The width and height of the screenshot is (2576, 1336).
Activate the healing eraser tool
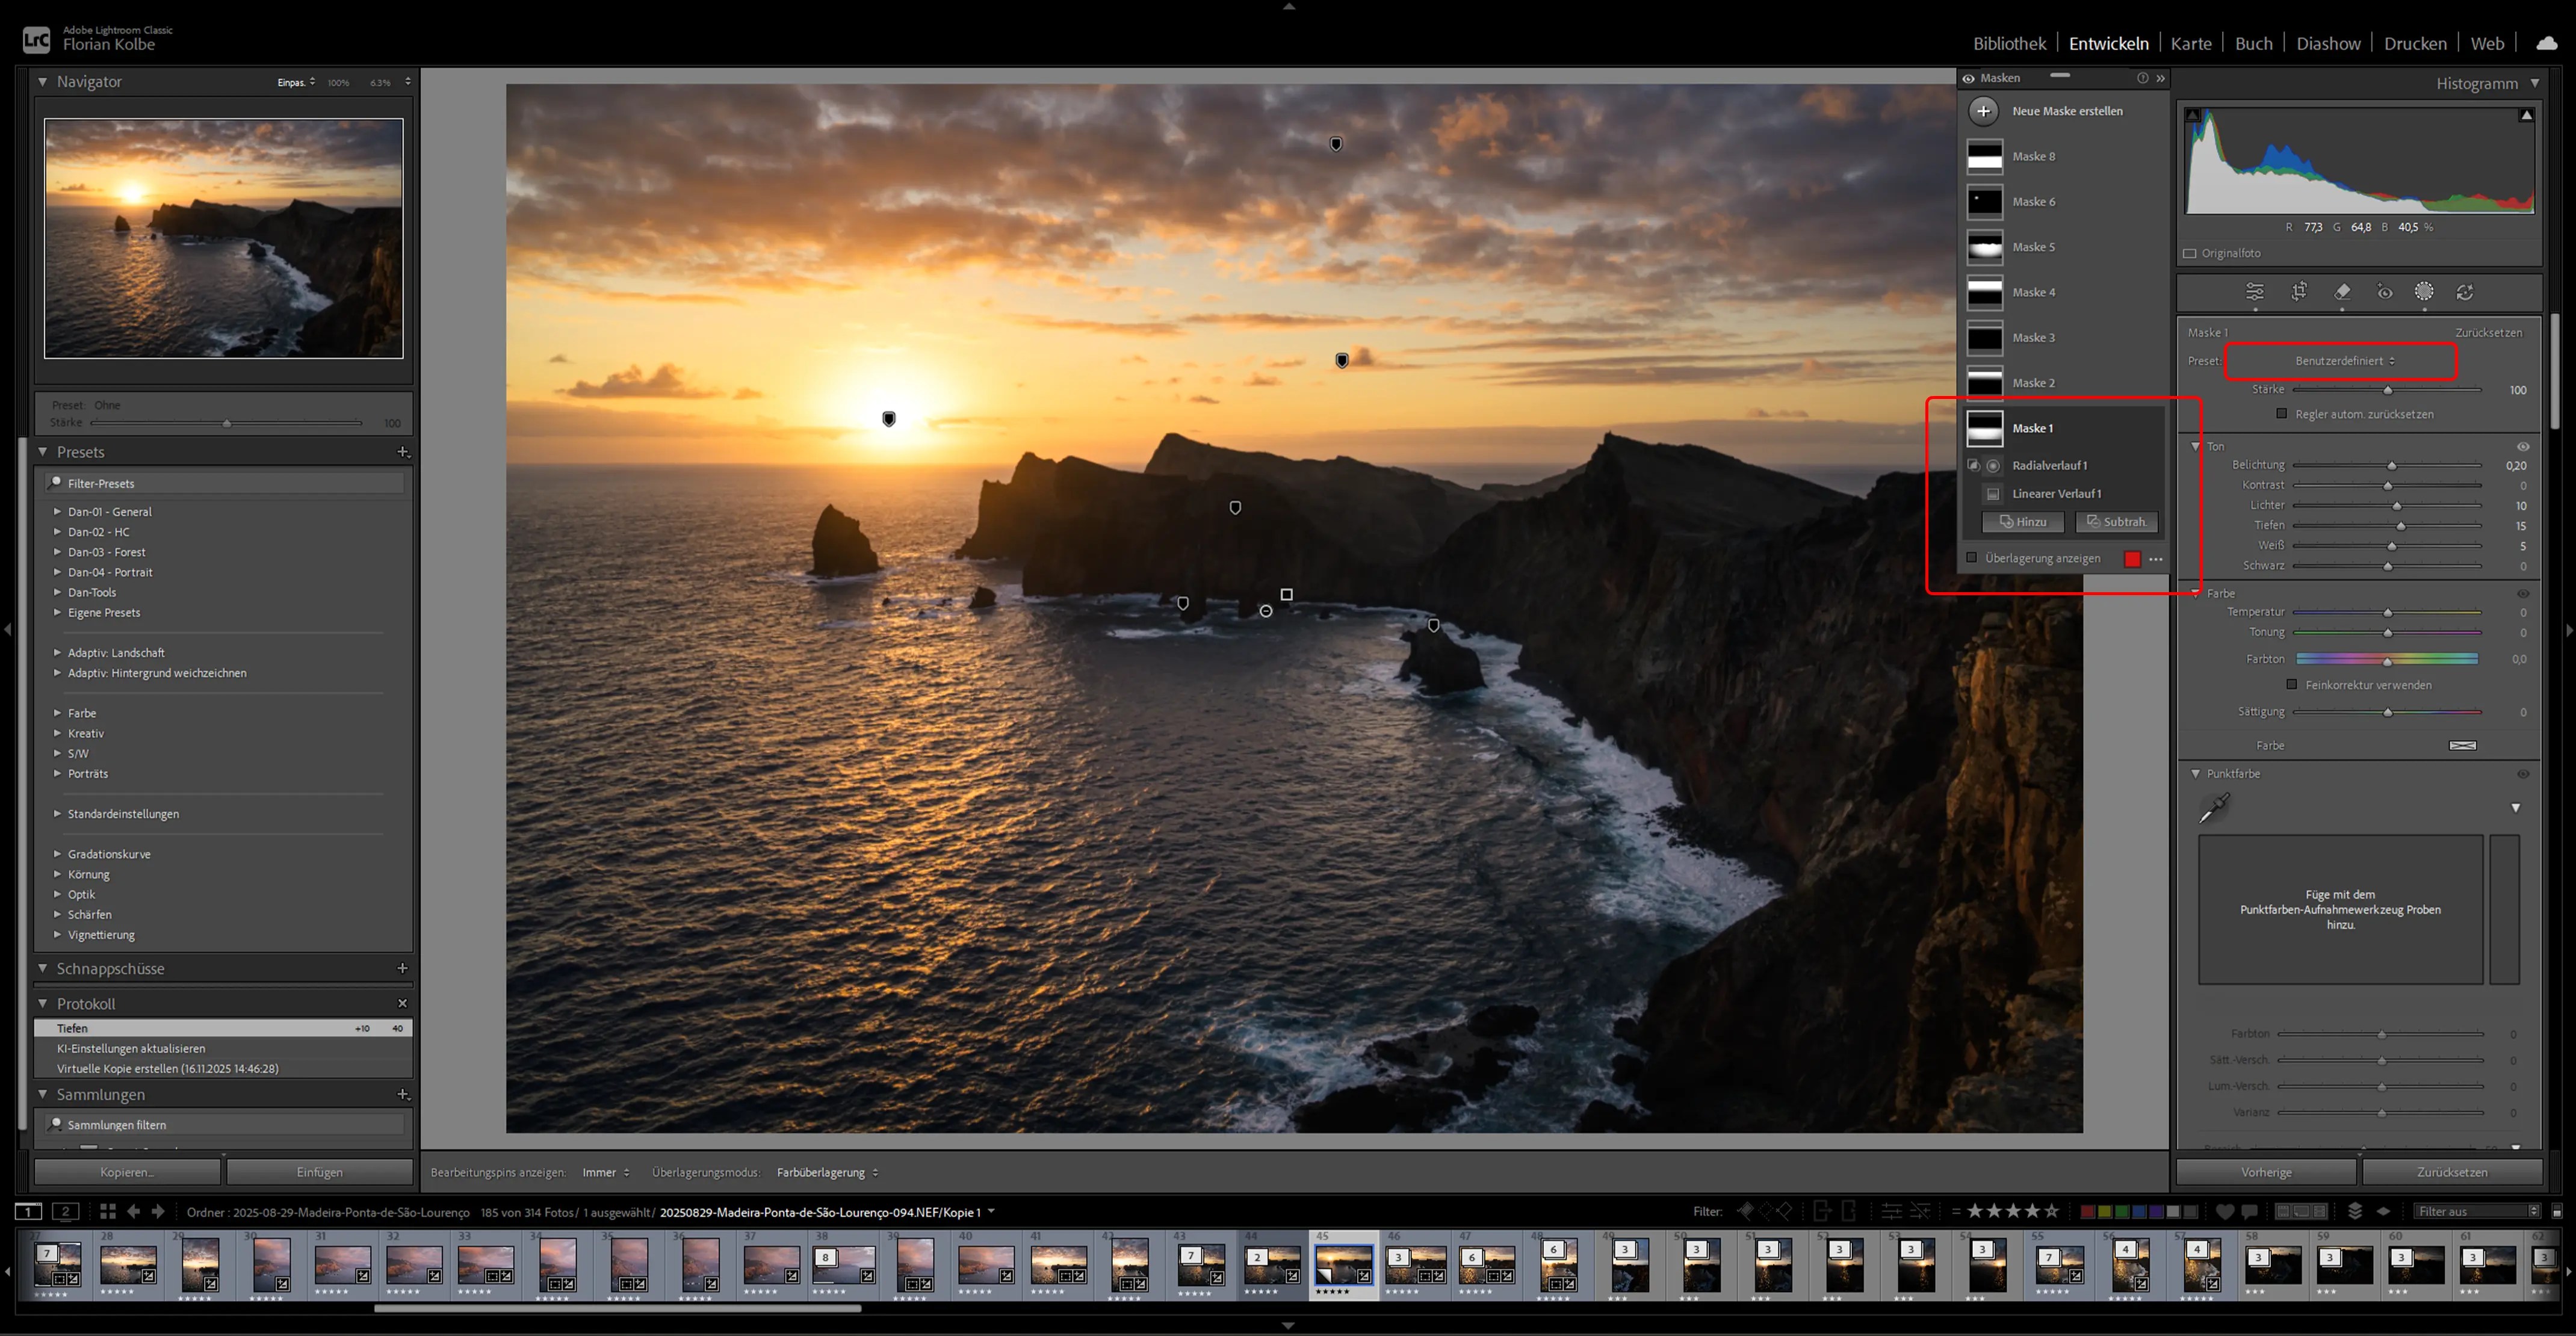click(x=2342, y=292)
